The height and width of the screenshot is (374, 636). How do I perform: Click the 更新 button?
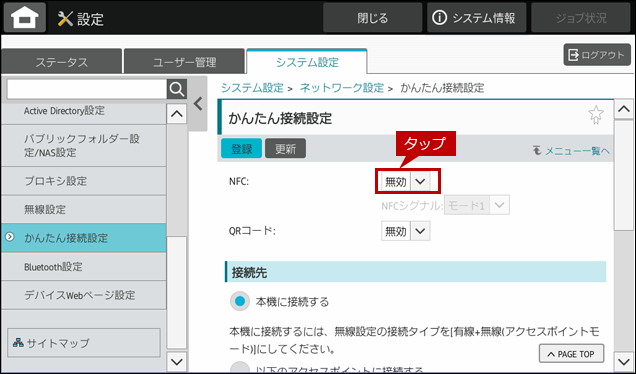tap(286, 148)
